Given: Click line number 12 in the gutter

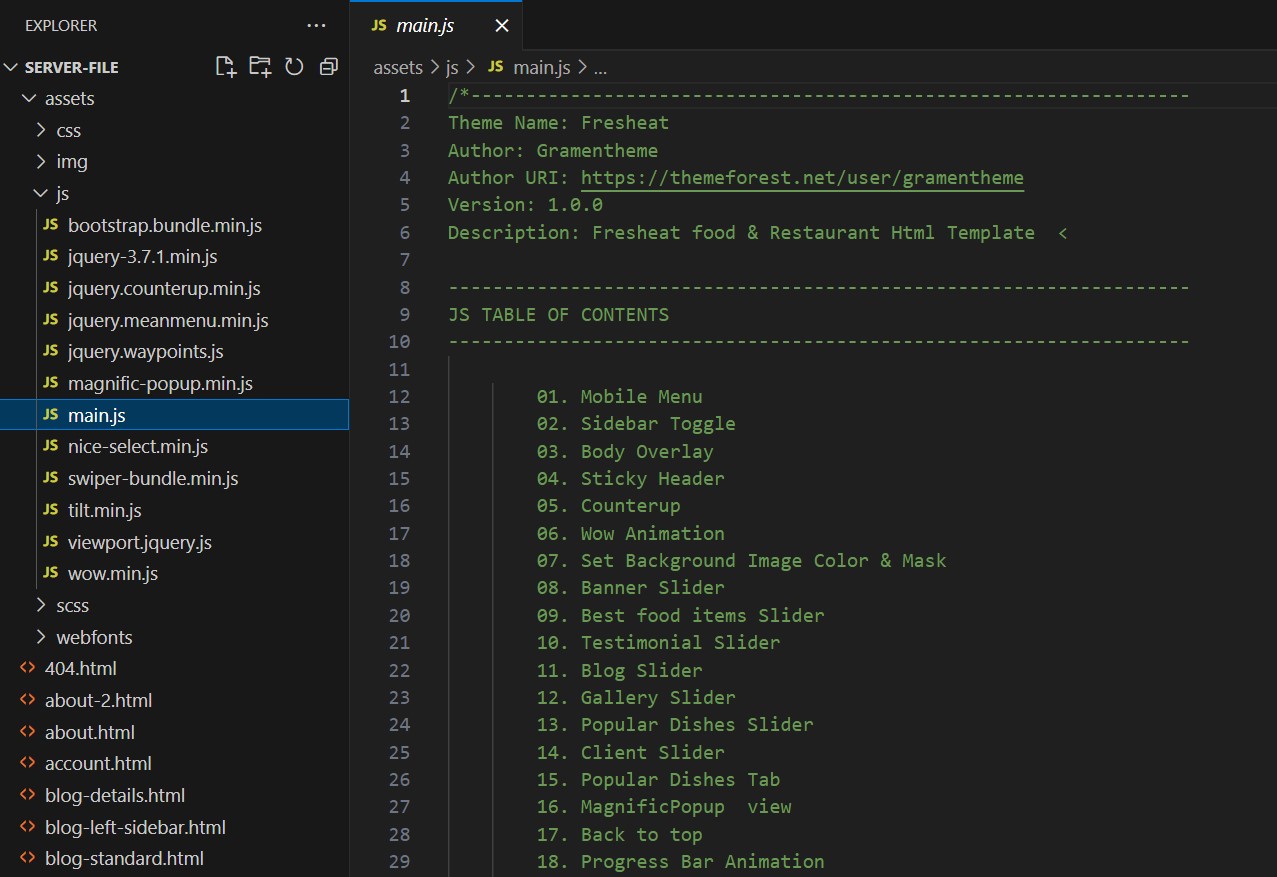Looking at the screenshot, I should coord(399,397).
